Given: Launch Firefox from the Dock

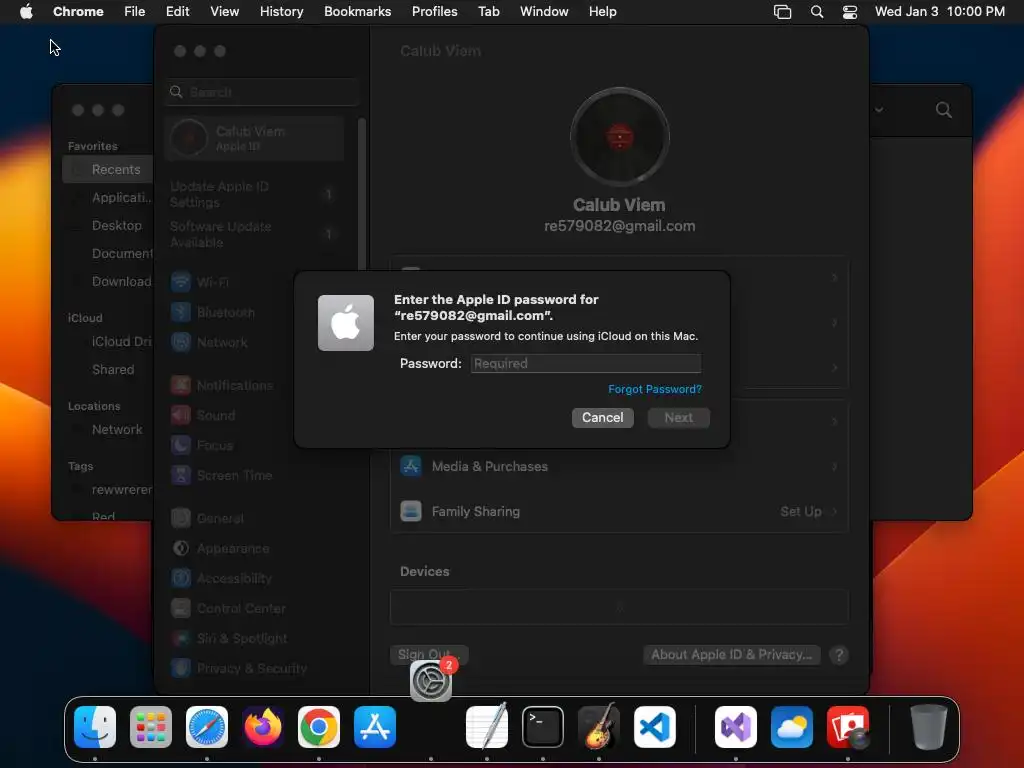Looking at the screenshot, I should (x=263, y=727).
